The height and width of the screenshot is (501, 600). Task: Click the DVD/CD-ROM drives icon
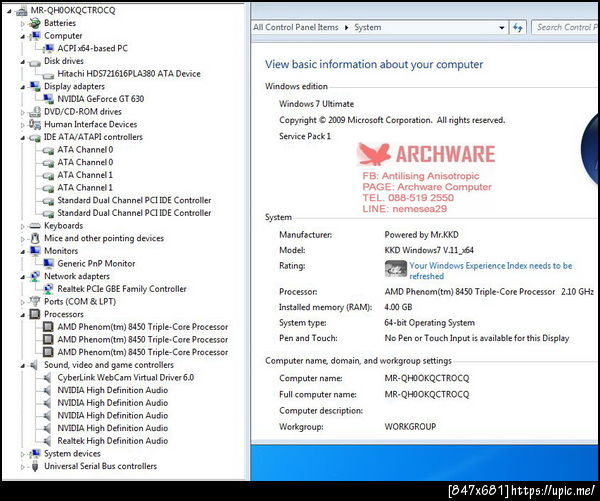[x=35, y=112]
